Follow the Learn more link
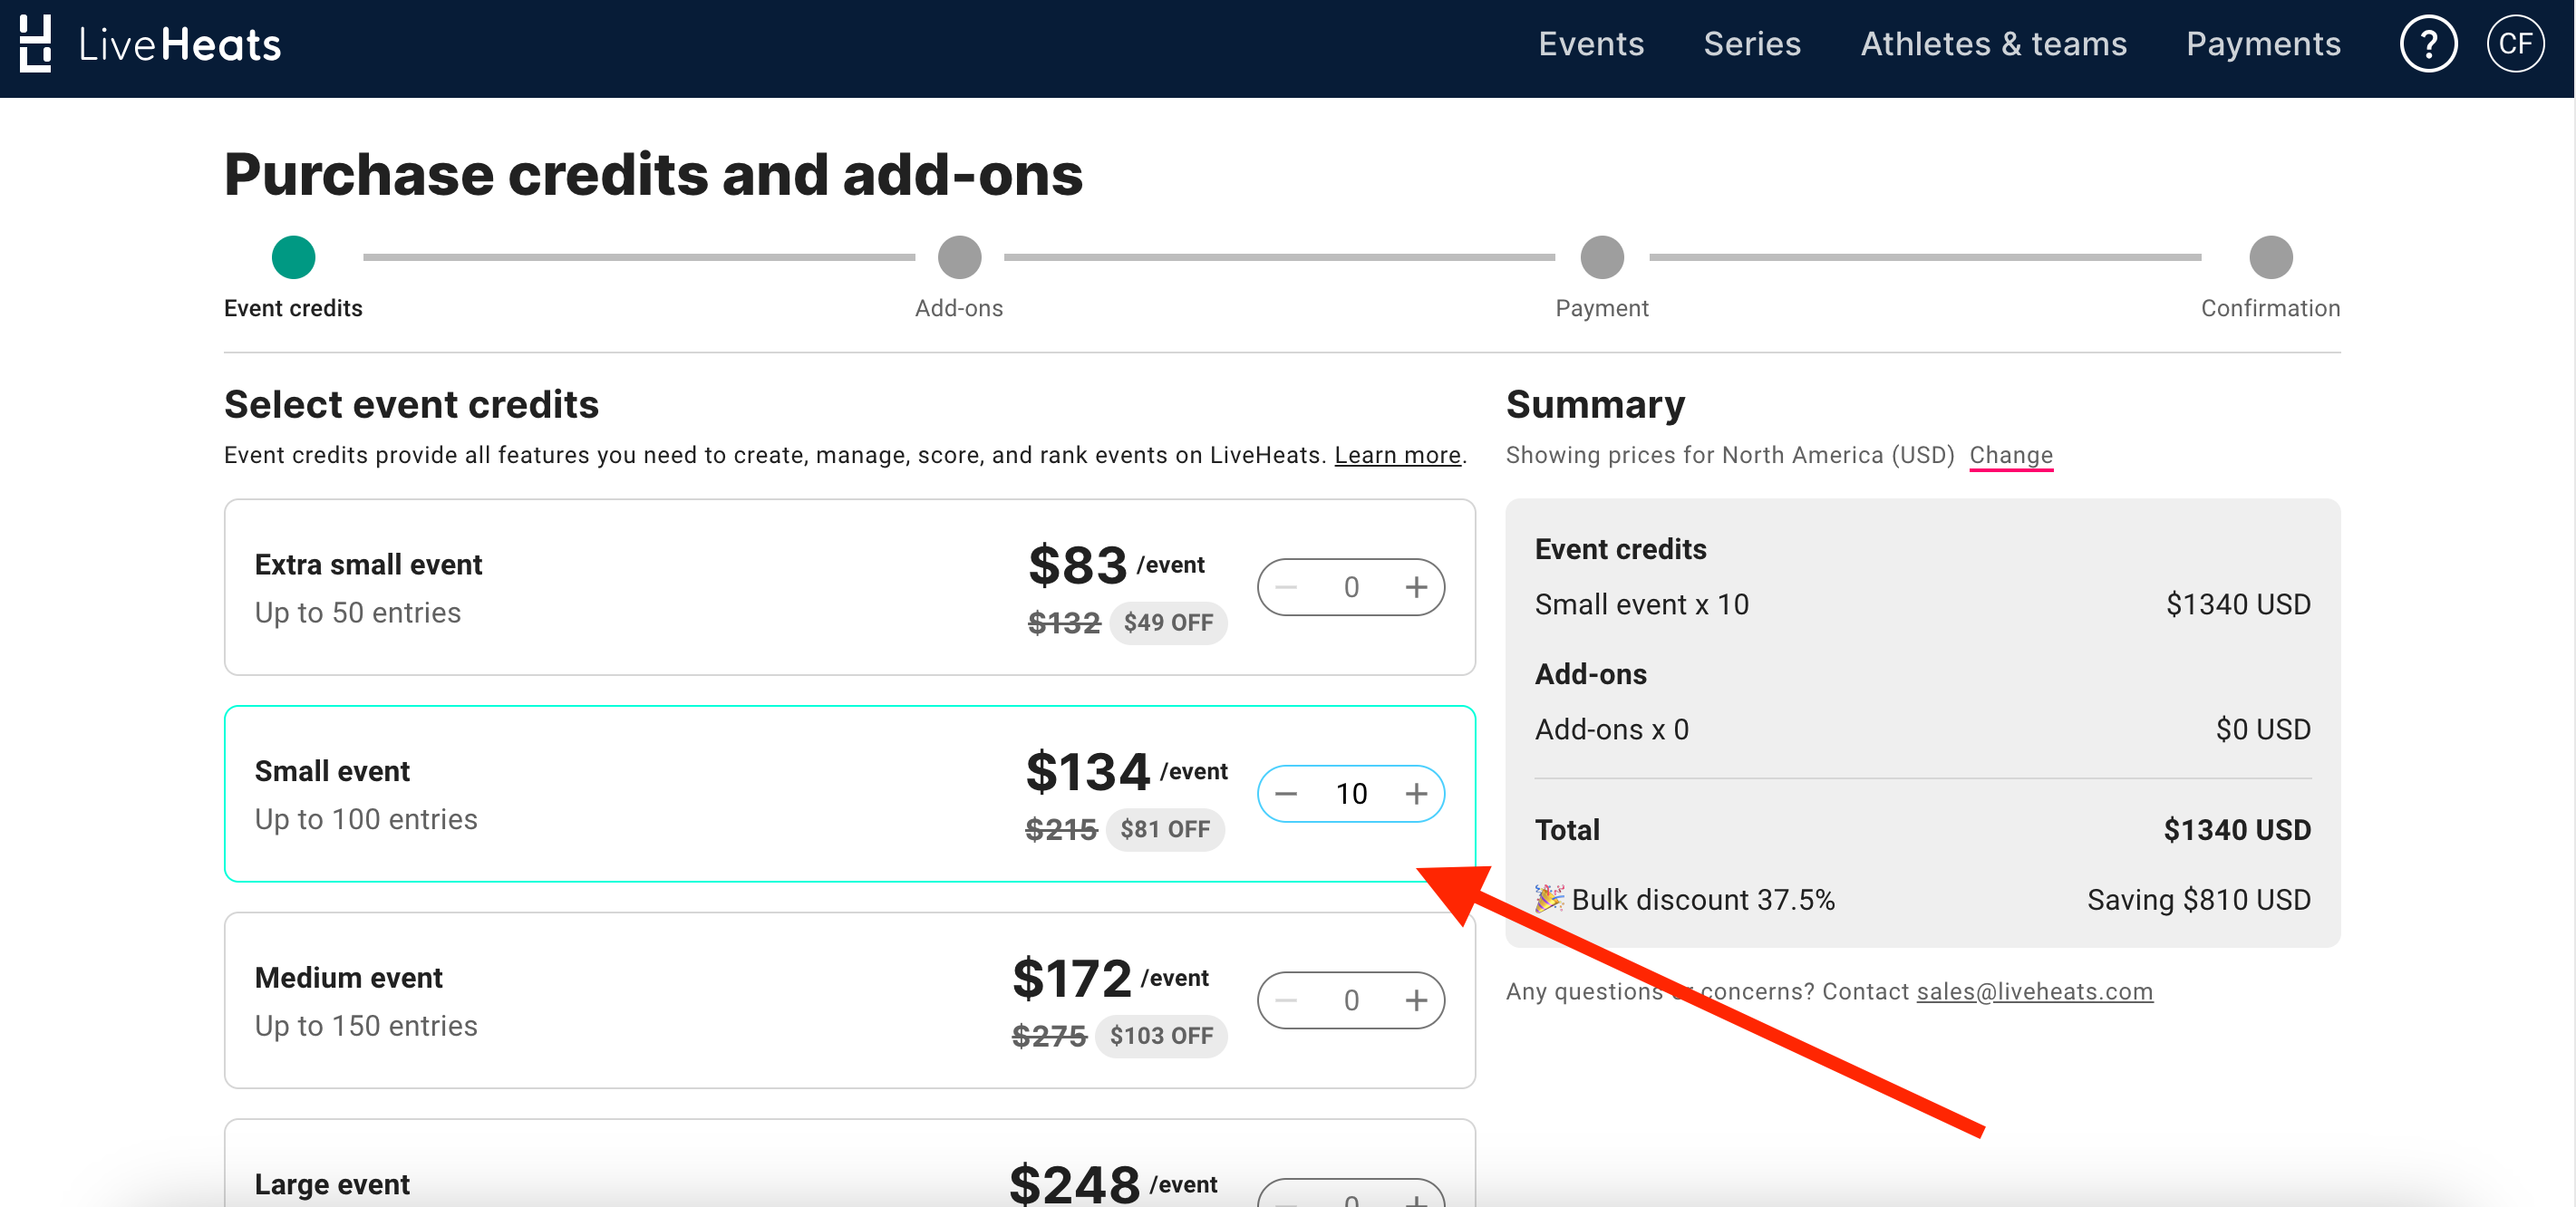The width and height of the screenshot is (2576, 1207). pos(1397,455)
